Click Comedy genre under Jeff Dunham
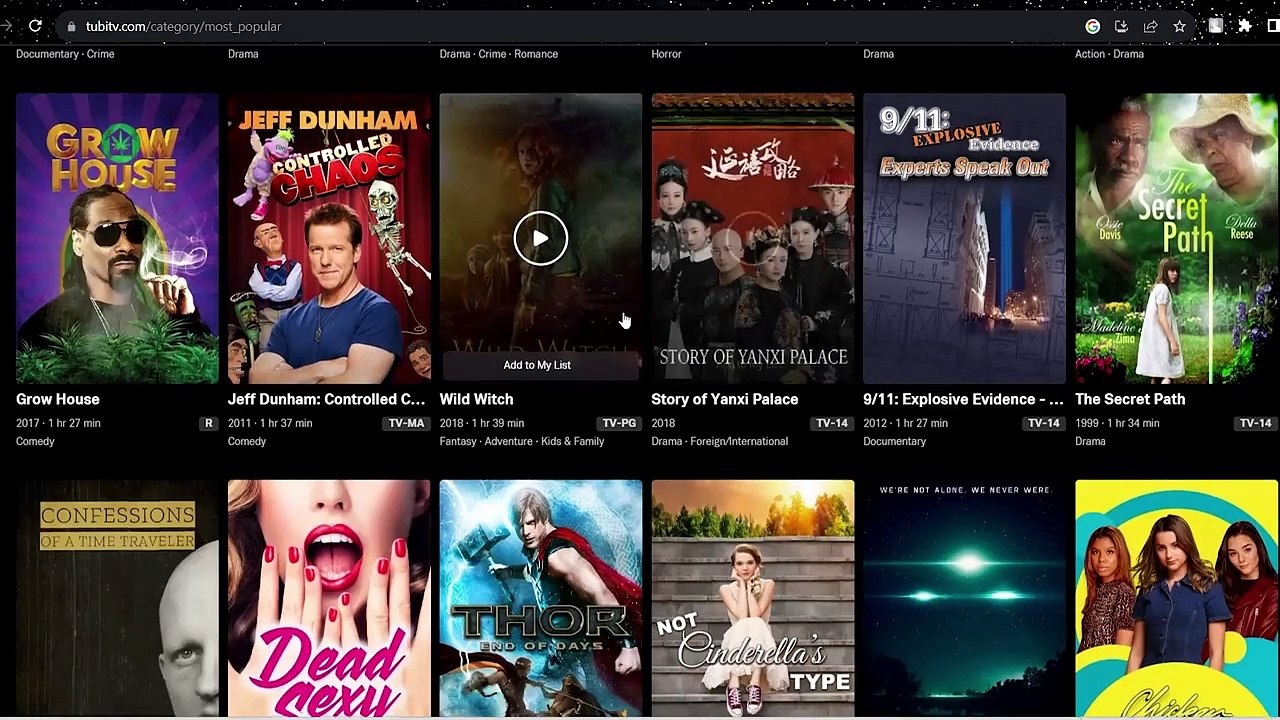1280x720 pixels. (247, 441)
